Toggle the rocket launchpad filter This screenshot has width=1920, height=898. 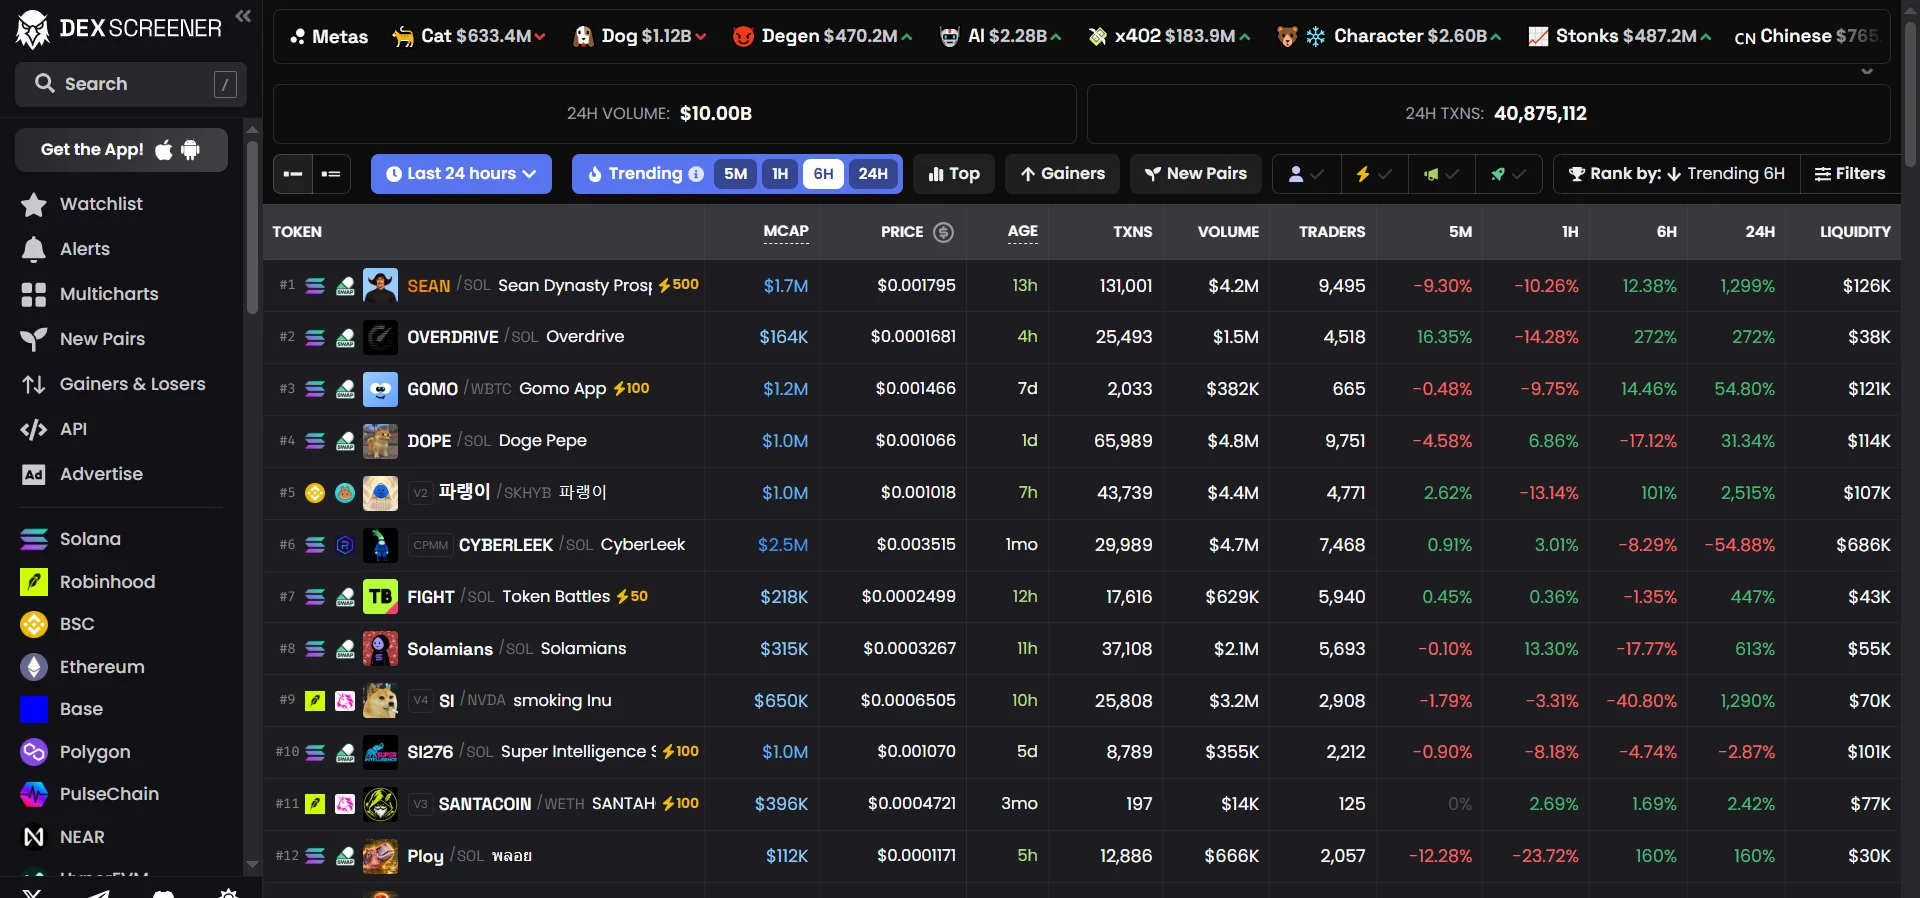click(1508, 174)
